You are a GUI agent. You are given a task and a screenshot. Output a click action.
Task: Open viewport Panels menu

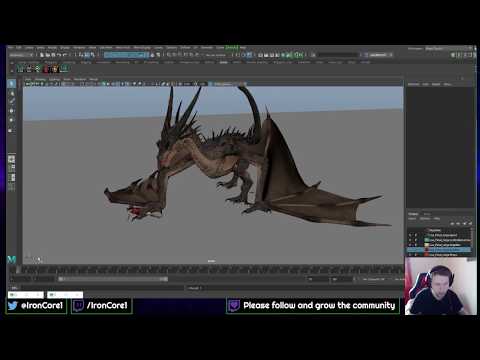coord(94,79)
